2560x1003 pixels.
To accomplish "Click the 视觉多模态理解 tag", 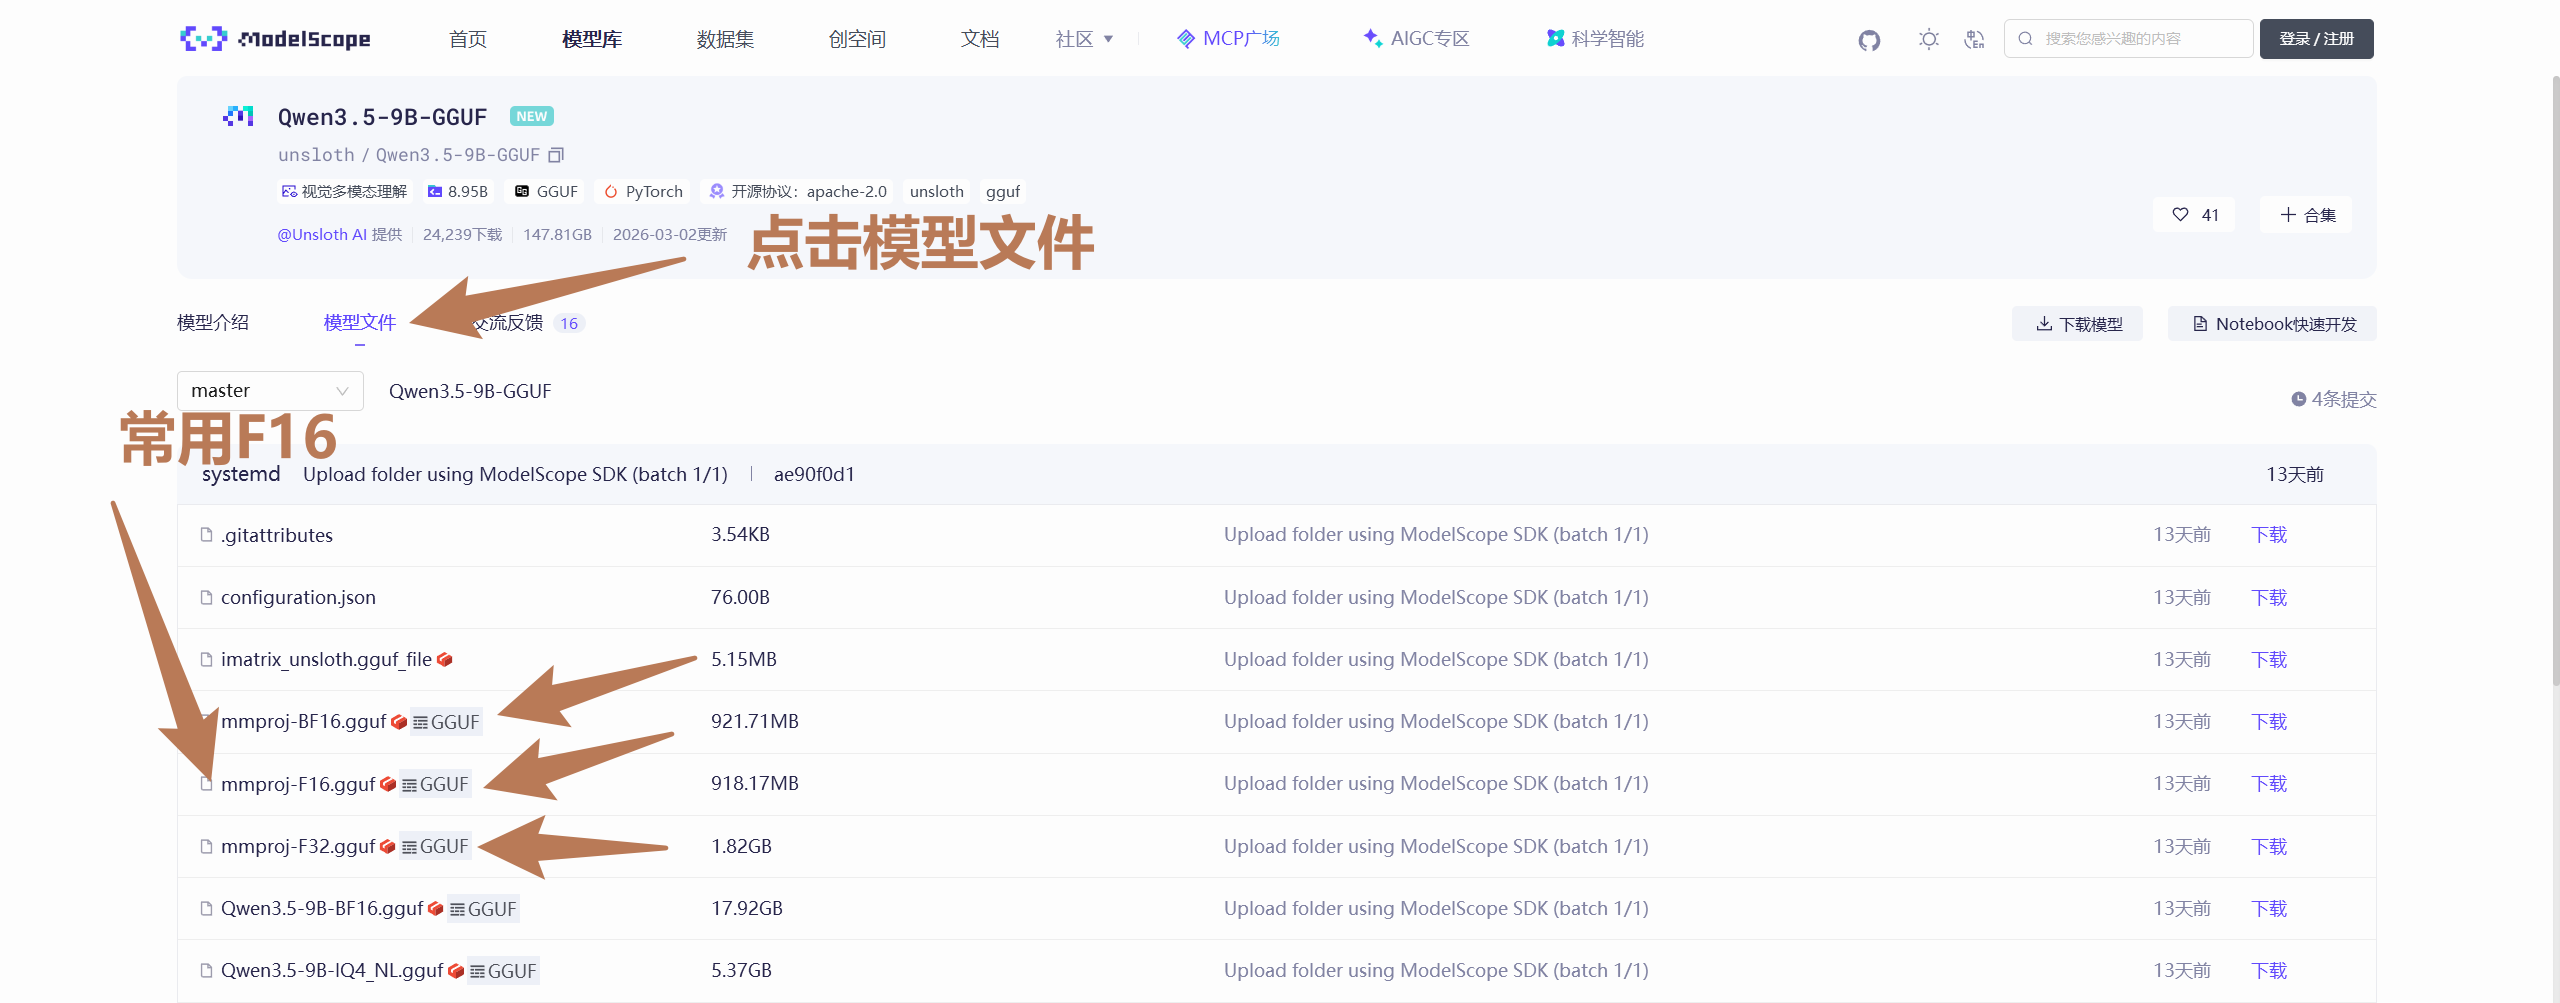I will tap(344, 191).
